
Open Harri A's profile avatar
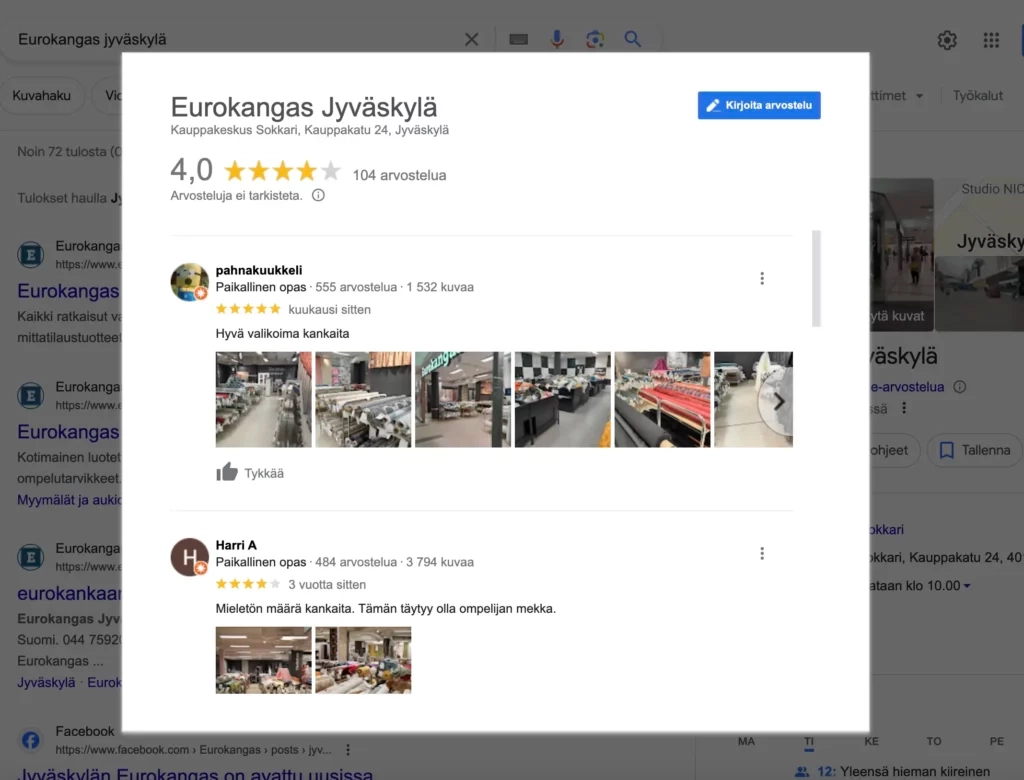click(x=189, y=557)
